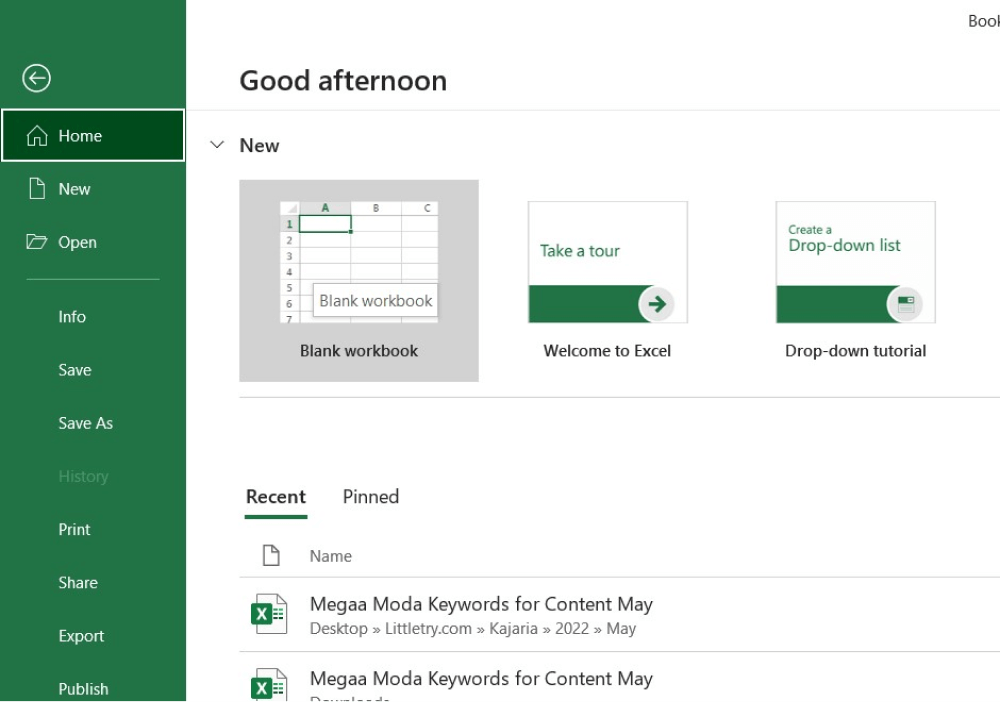Click the file icon in Name header
Screen dimensions: 1000x702
[271, 555]
